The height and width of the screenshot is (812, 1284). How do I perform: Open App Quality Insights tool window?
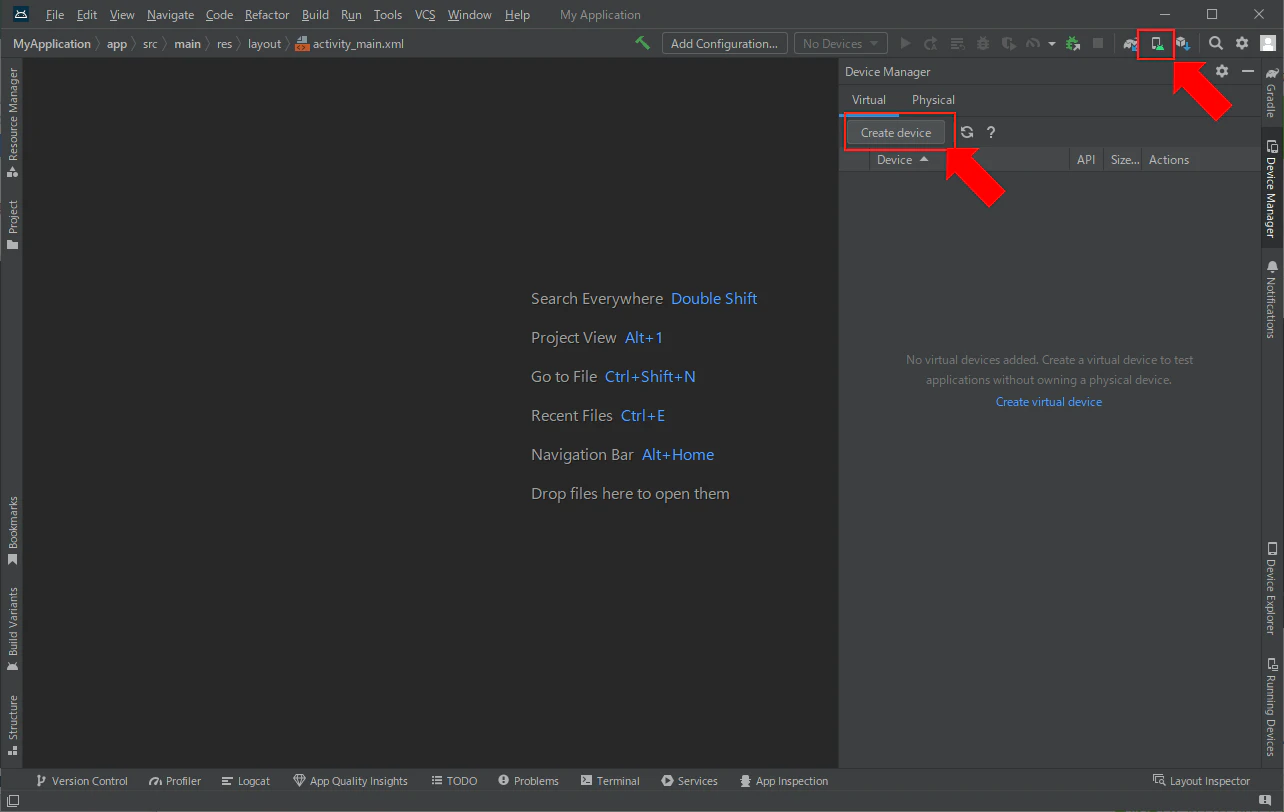click(x=351, y=781)
